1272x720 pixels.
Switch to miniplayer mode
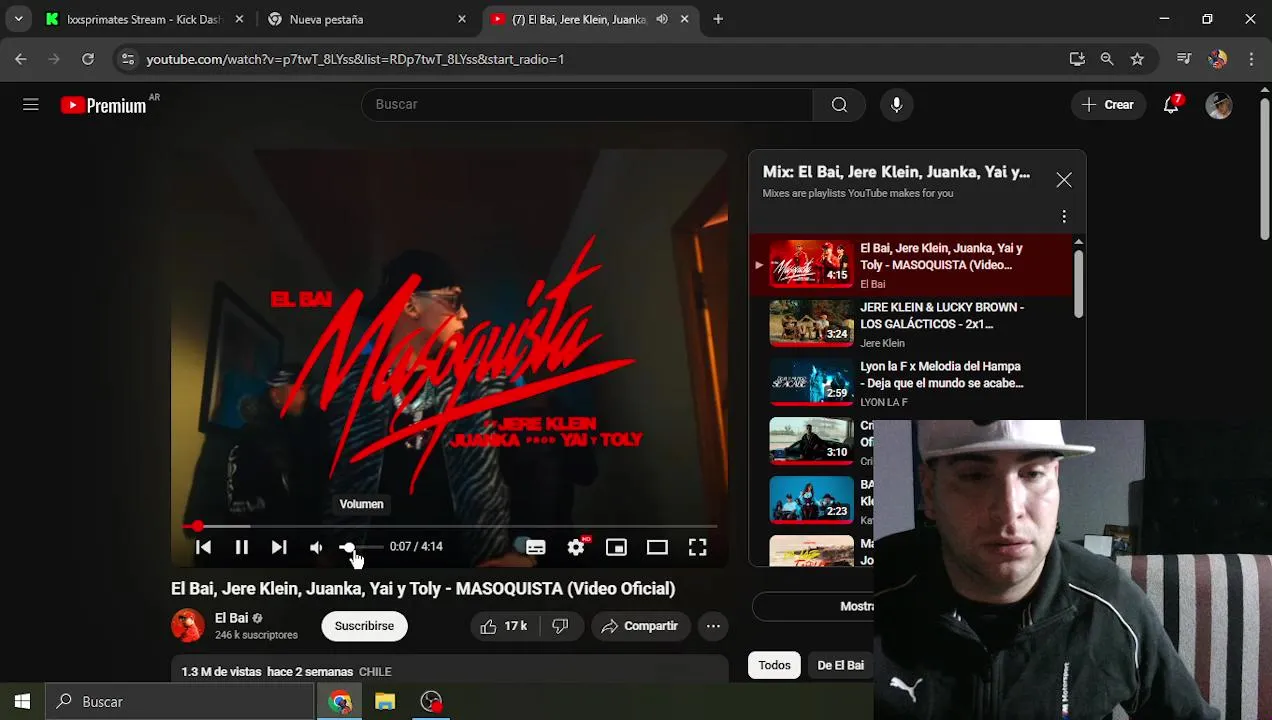point(616,547)
